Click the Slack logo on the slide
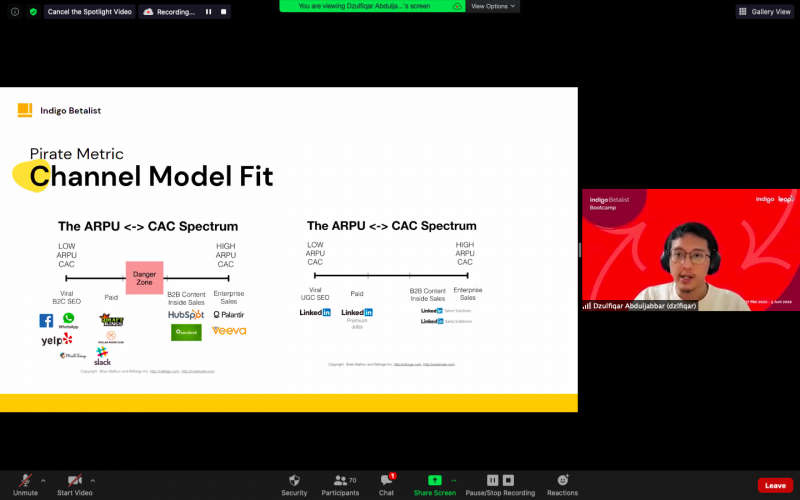 102,356
